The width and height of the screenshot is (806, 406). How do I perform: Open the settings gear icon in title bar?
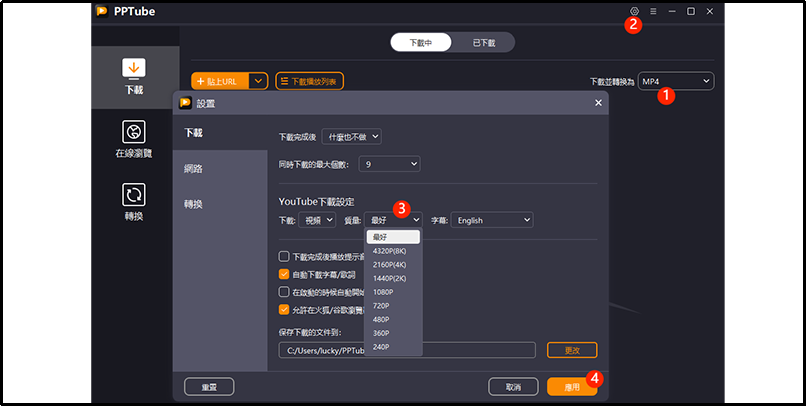(x=634, y=11)
